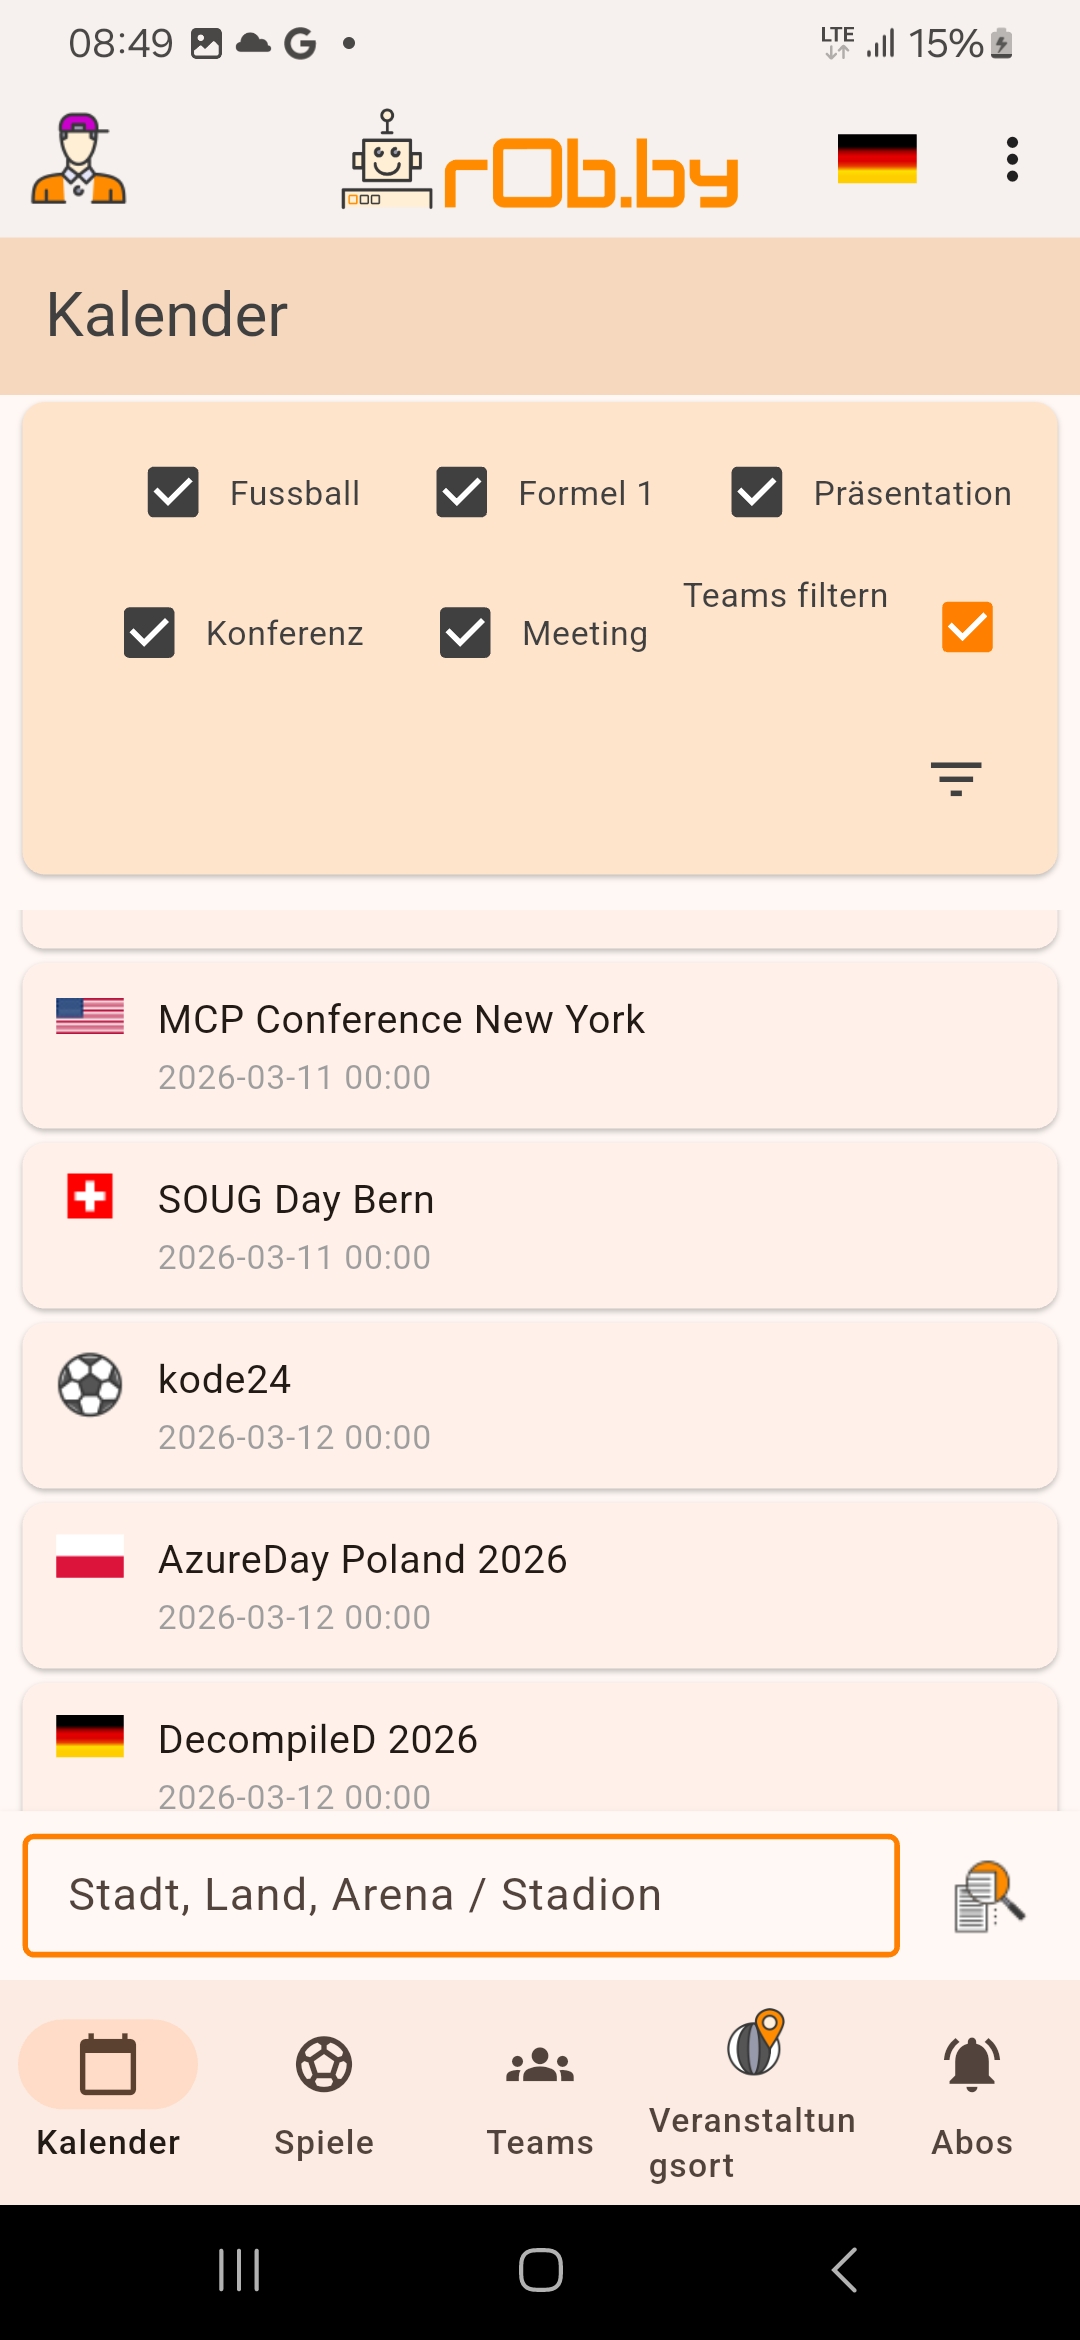Uncheck the Fussball checkbox

(x=173, y=492)
